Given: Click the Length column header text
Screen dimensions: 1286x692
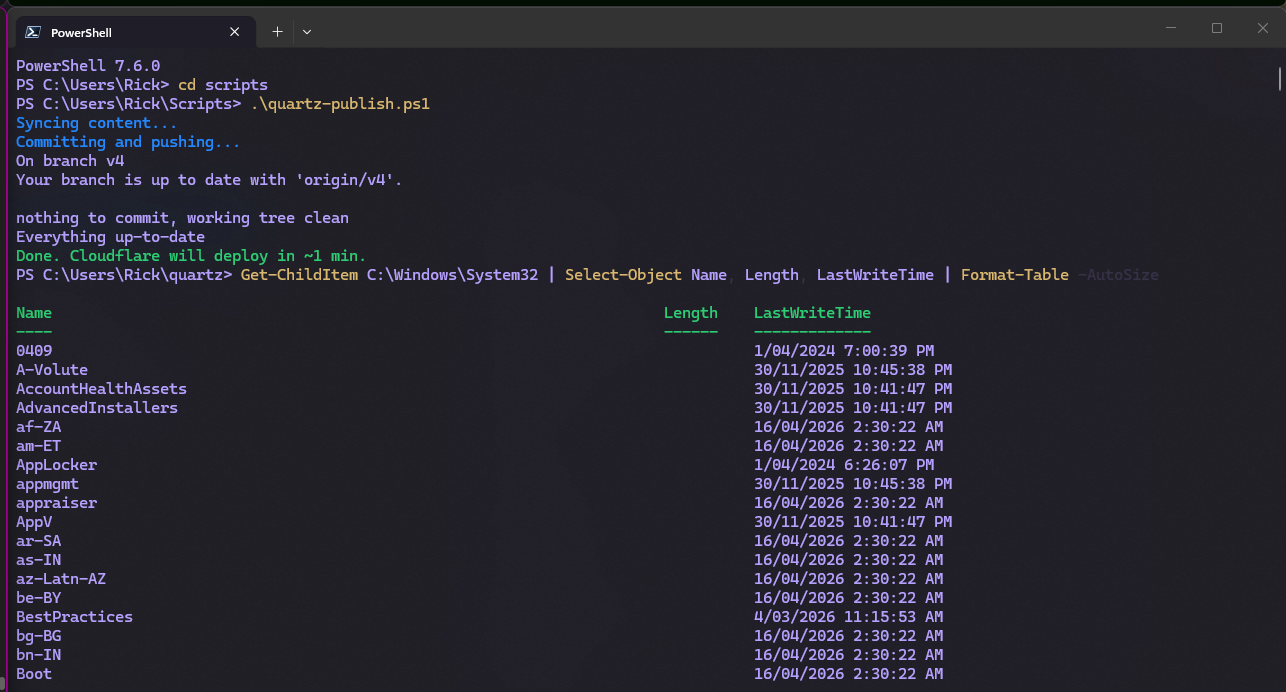Looking at the screenshot, I should [x=690, y=313].
